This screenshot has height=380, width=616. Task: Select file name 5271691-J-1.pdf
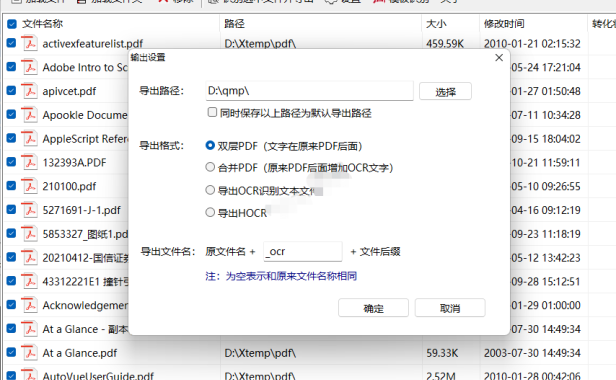81,210
